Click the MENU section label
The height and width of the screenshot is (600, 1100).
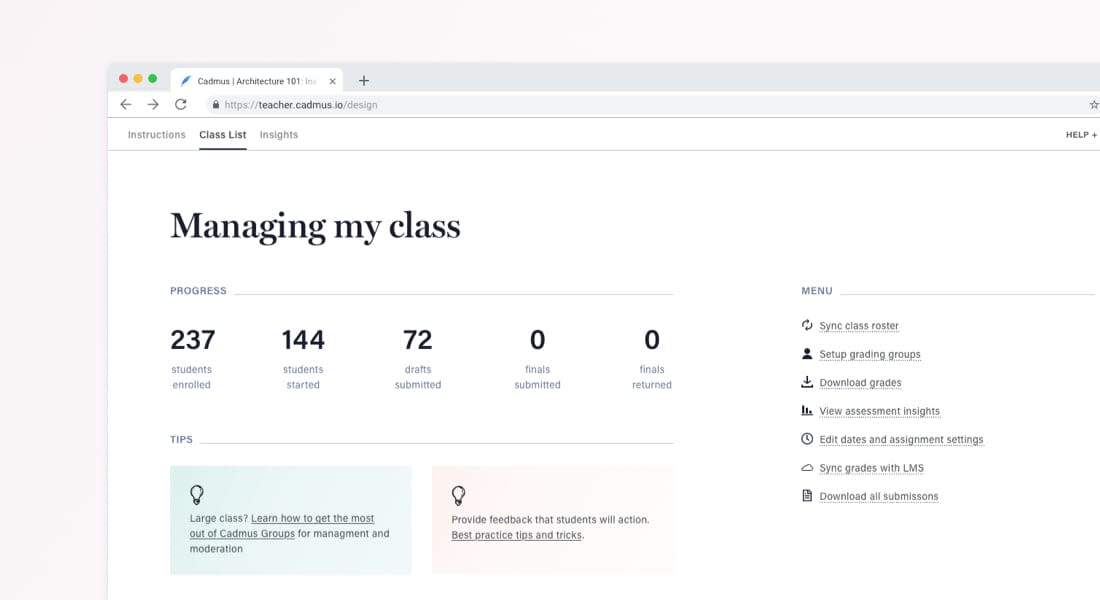pyautogui.click(x=817, y=291)
